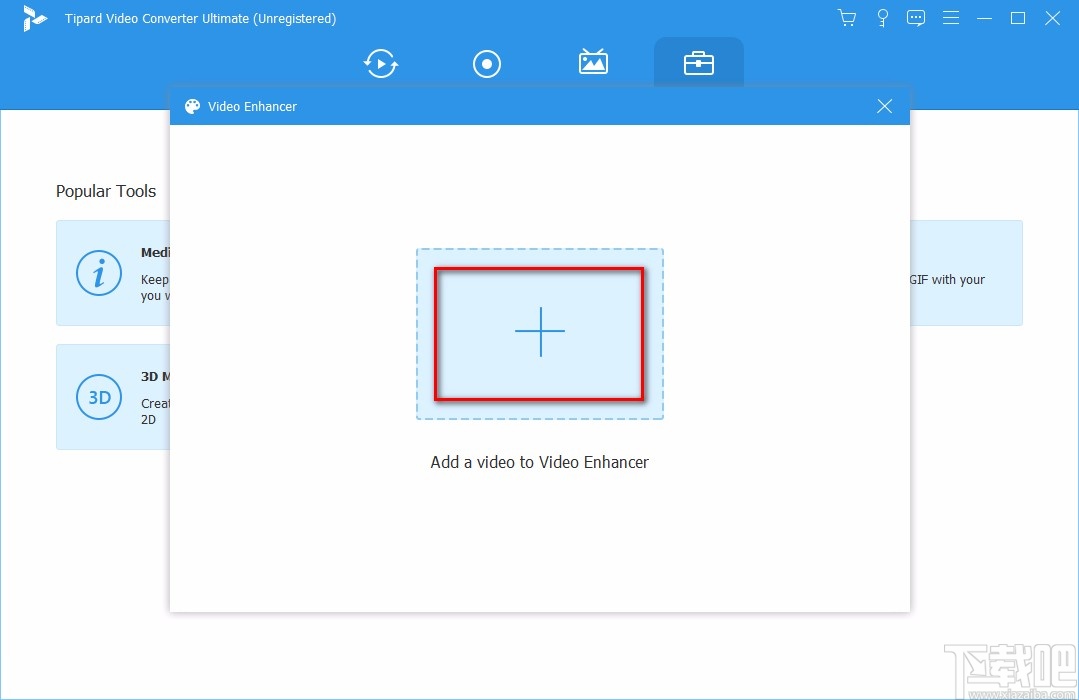
Task: Click the Video Enhancer palette icon
Action: pos(192,106)
